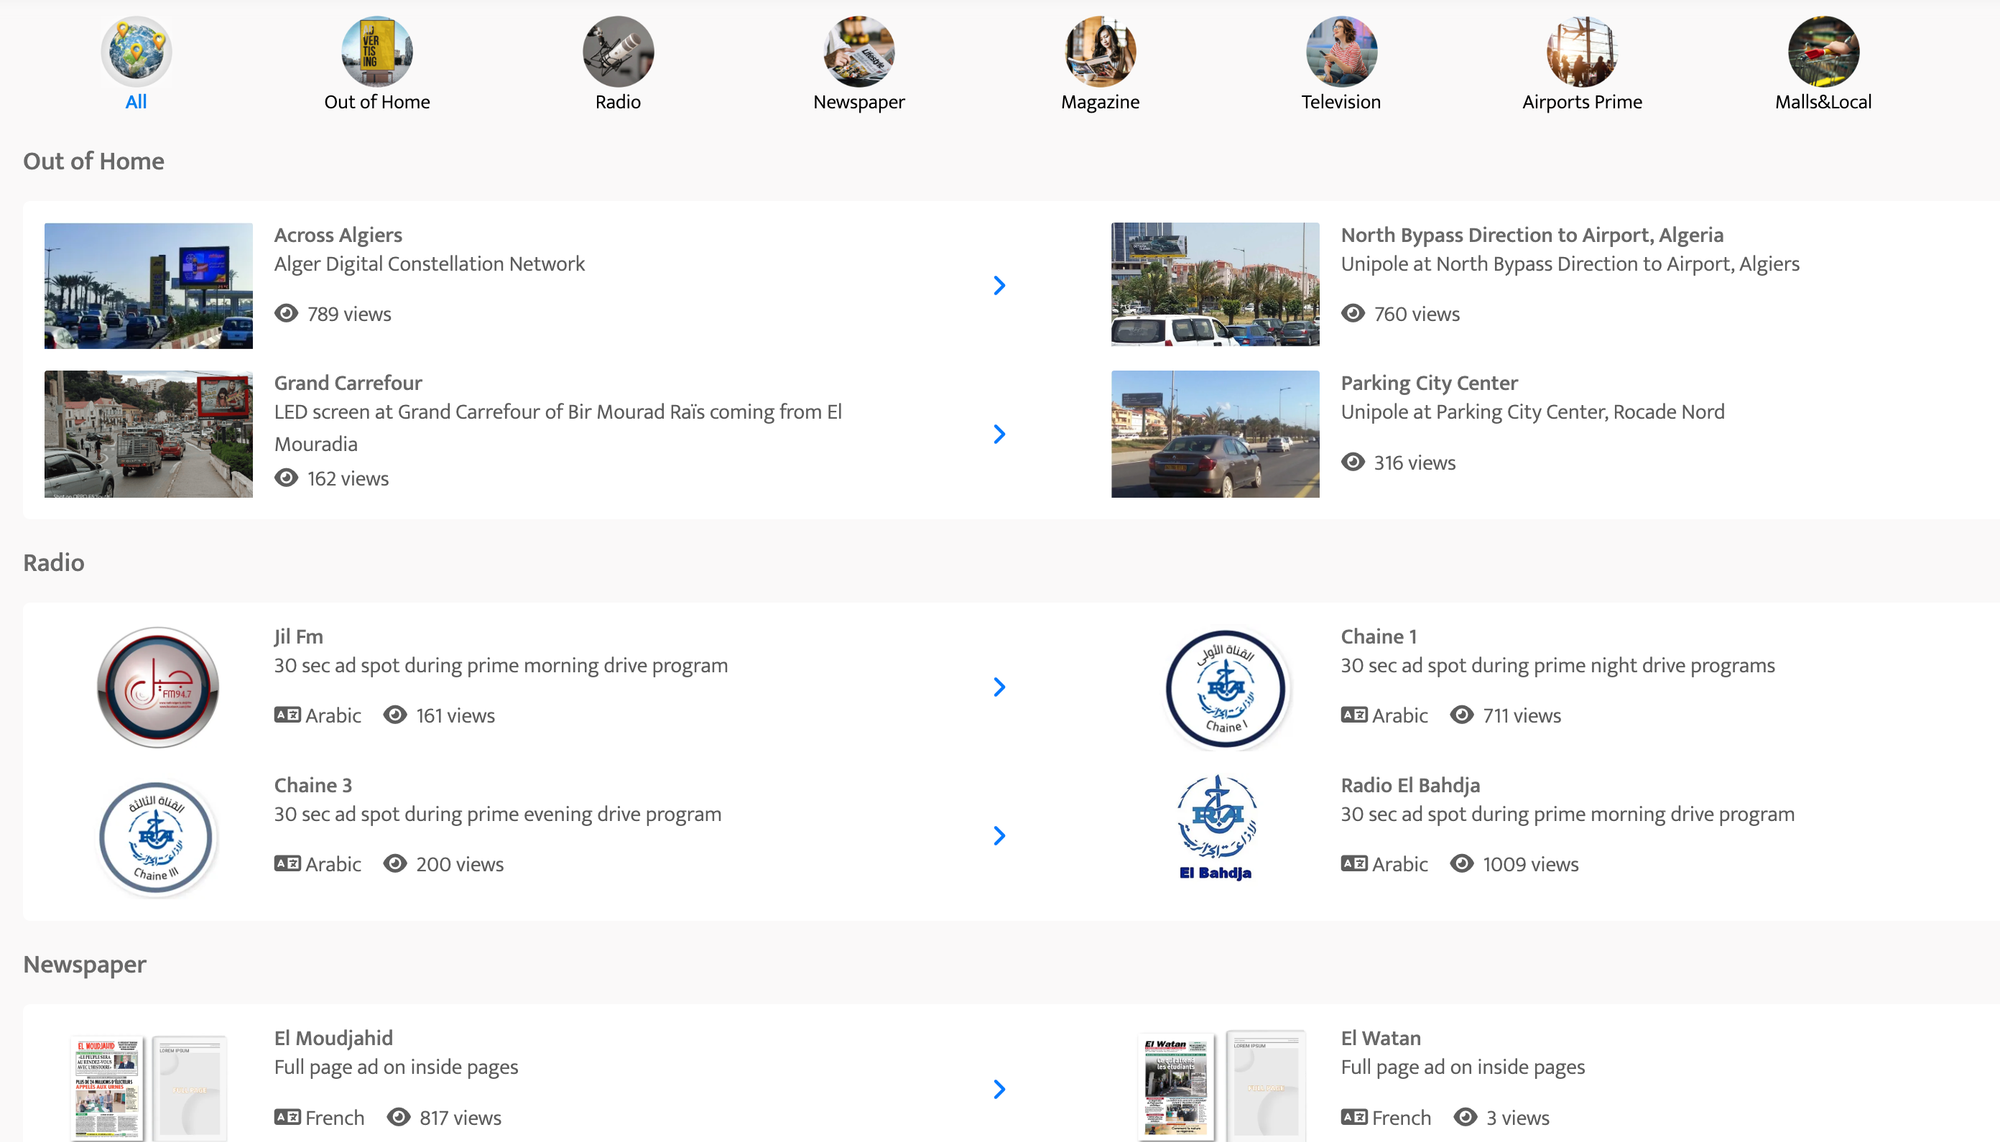
Task: Click eye icon beside 817 views
Action: pyautogui.click(x=398, y=1117)
